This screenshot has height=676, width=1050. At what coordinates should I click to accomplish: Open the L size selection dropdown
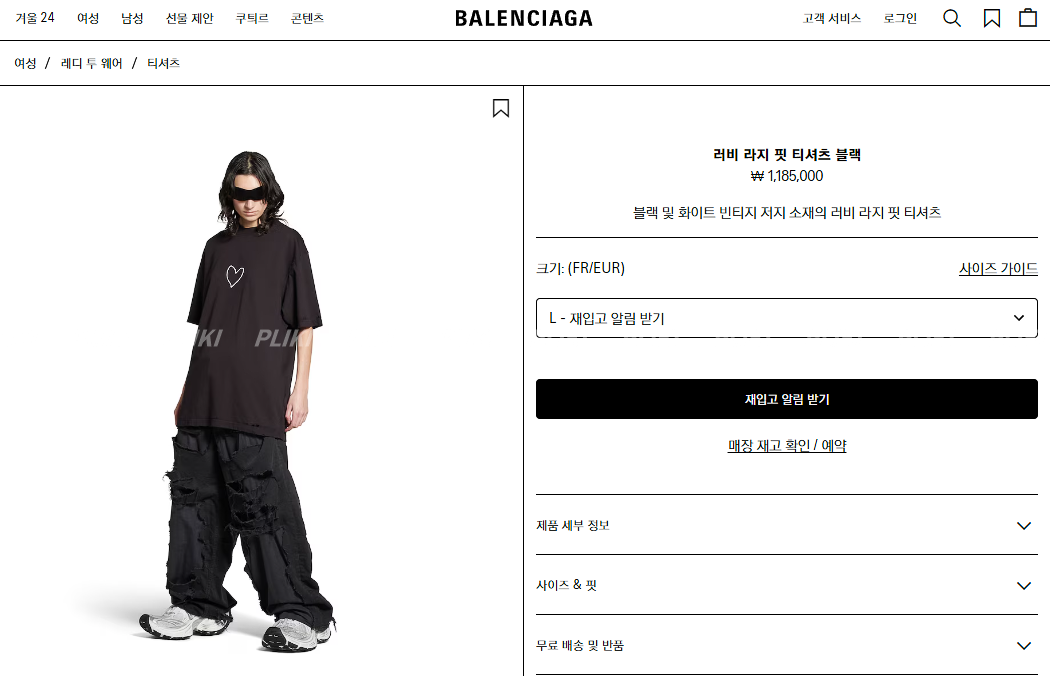787,318
